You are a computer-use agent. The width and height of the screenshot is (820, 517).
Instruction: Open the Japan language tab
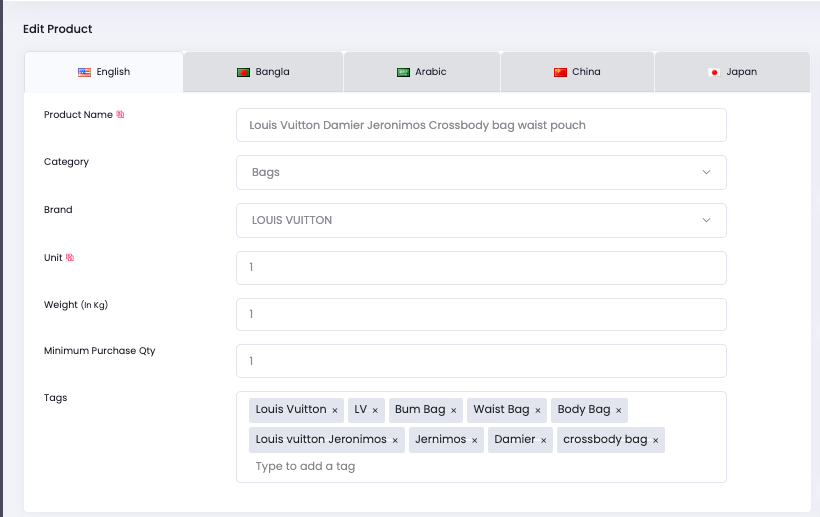click(732, 72)
